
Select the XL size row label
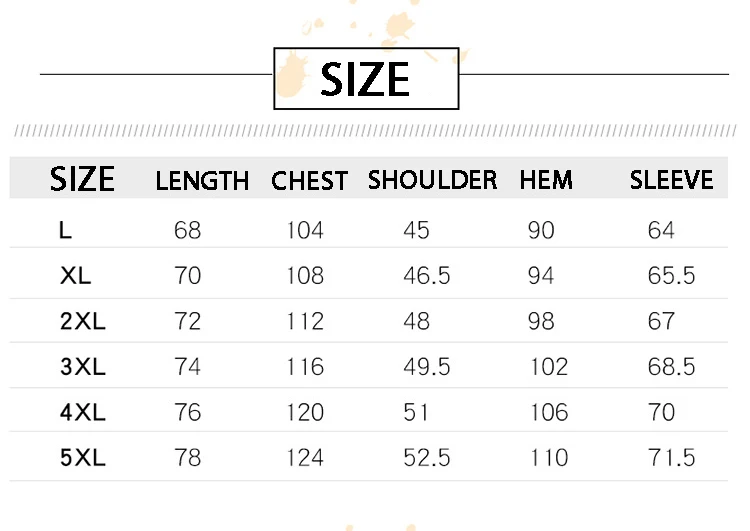point(75,276)
